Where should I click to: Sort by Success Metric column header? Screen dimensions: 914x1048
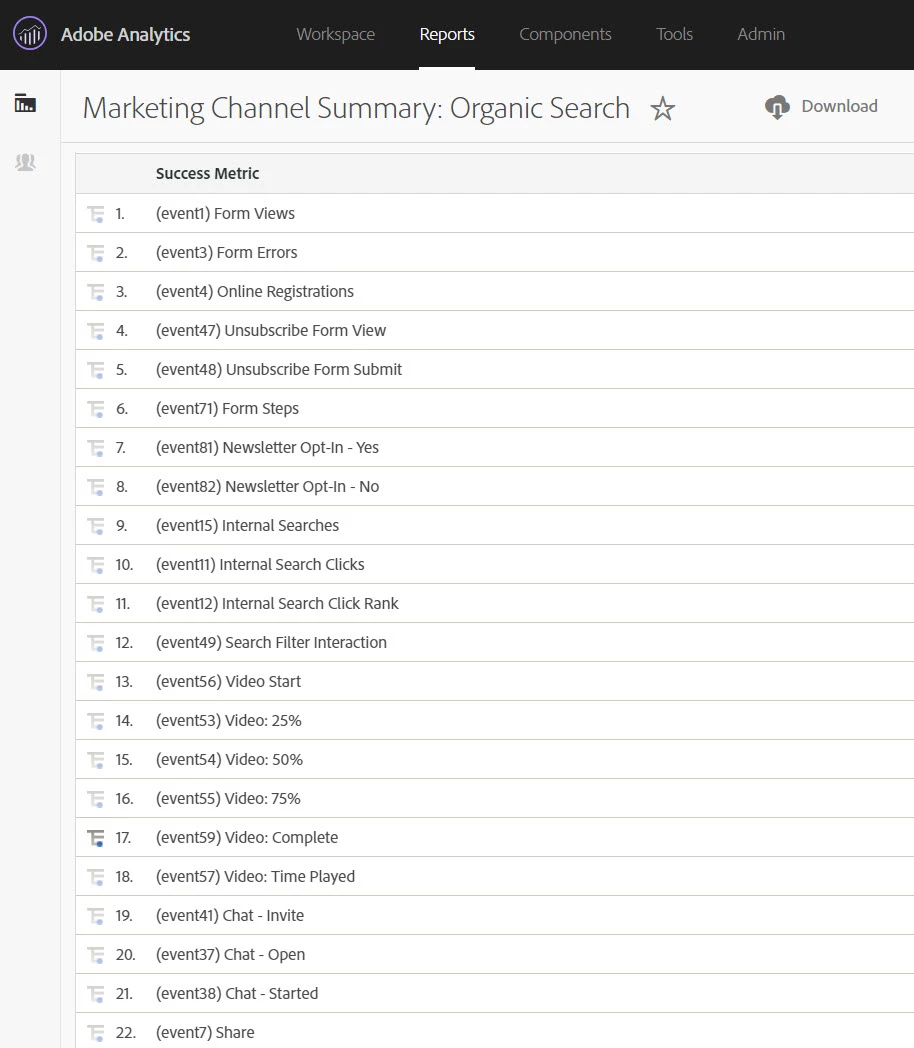[x=207, y=174]
